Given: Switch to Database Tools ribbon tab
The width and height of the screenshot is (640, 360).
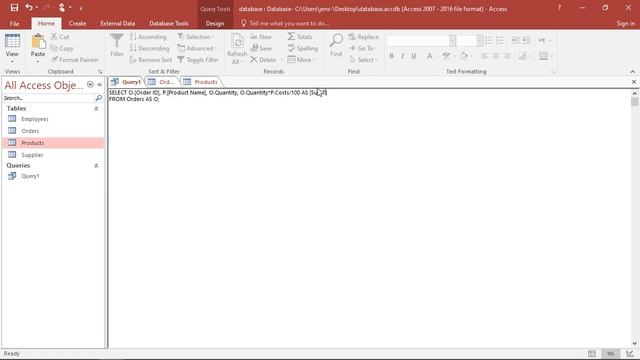Looking at the screenshot, I should click(x=169, y=23).
